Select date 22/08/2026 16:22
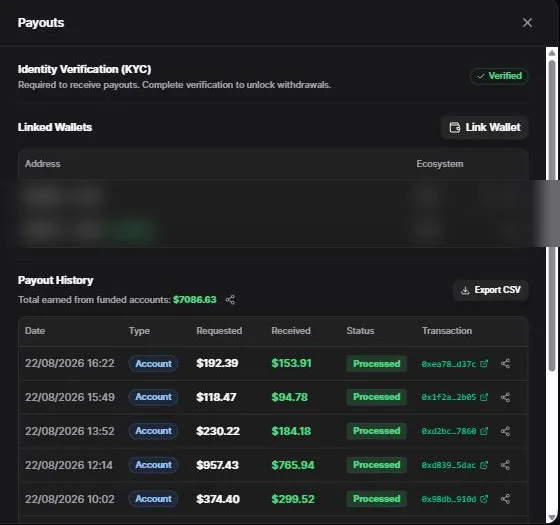 pos(70,364)
